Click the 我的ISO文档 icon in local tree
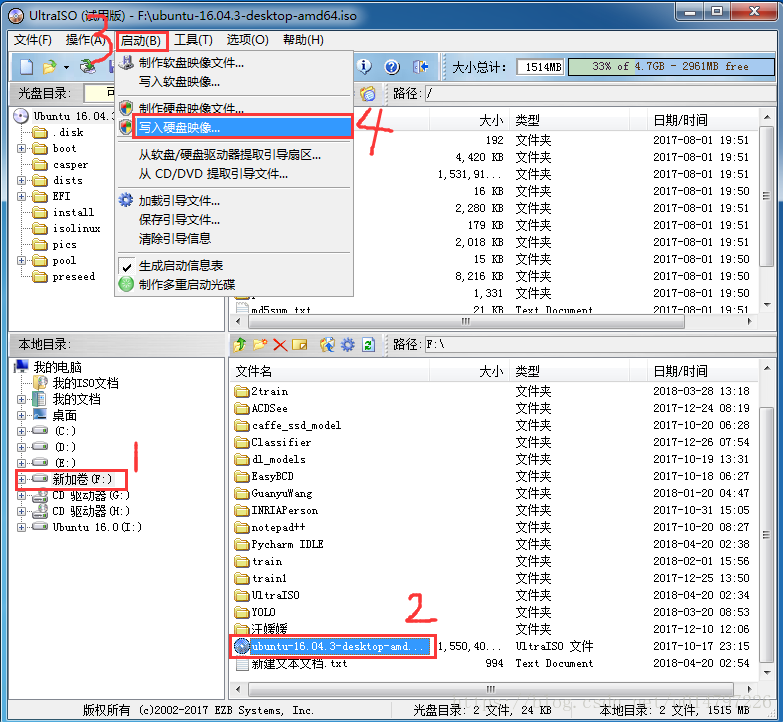The image size is (783, 722). tap(40, 383)
